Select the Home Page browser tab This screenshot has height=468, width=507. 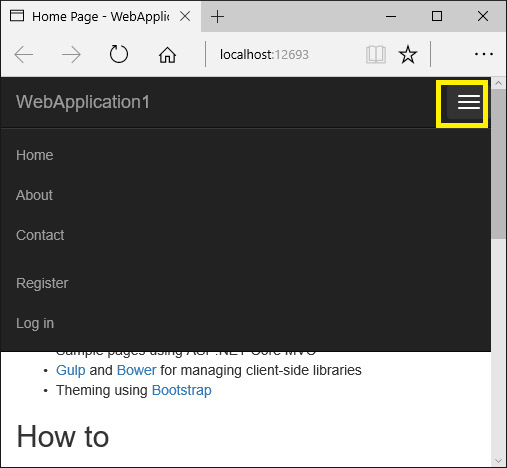101,16
